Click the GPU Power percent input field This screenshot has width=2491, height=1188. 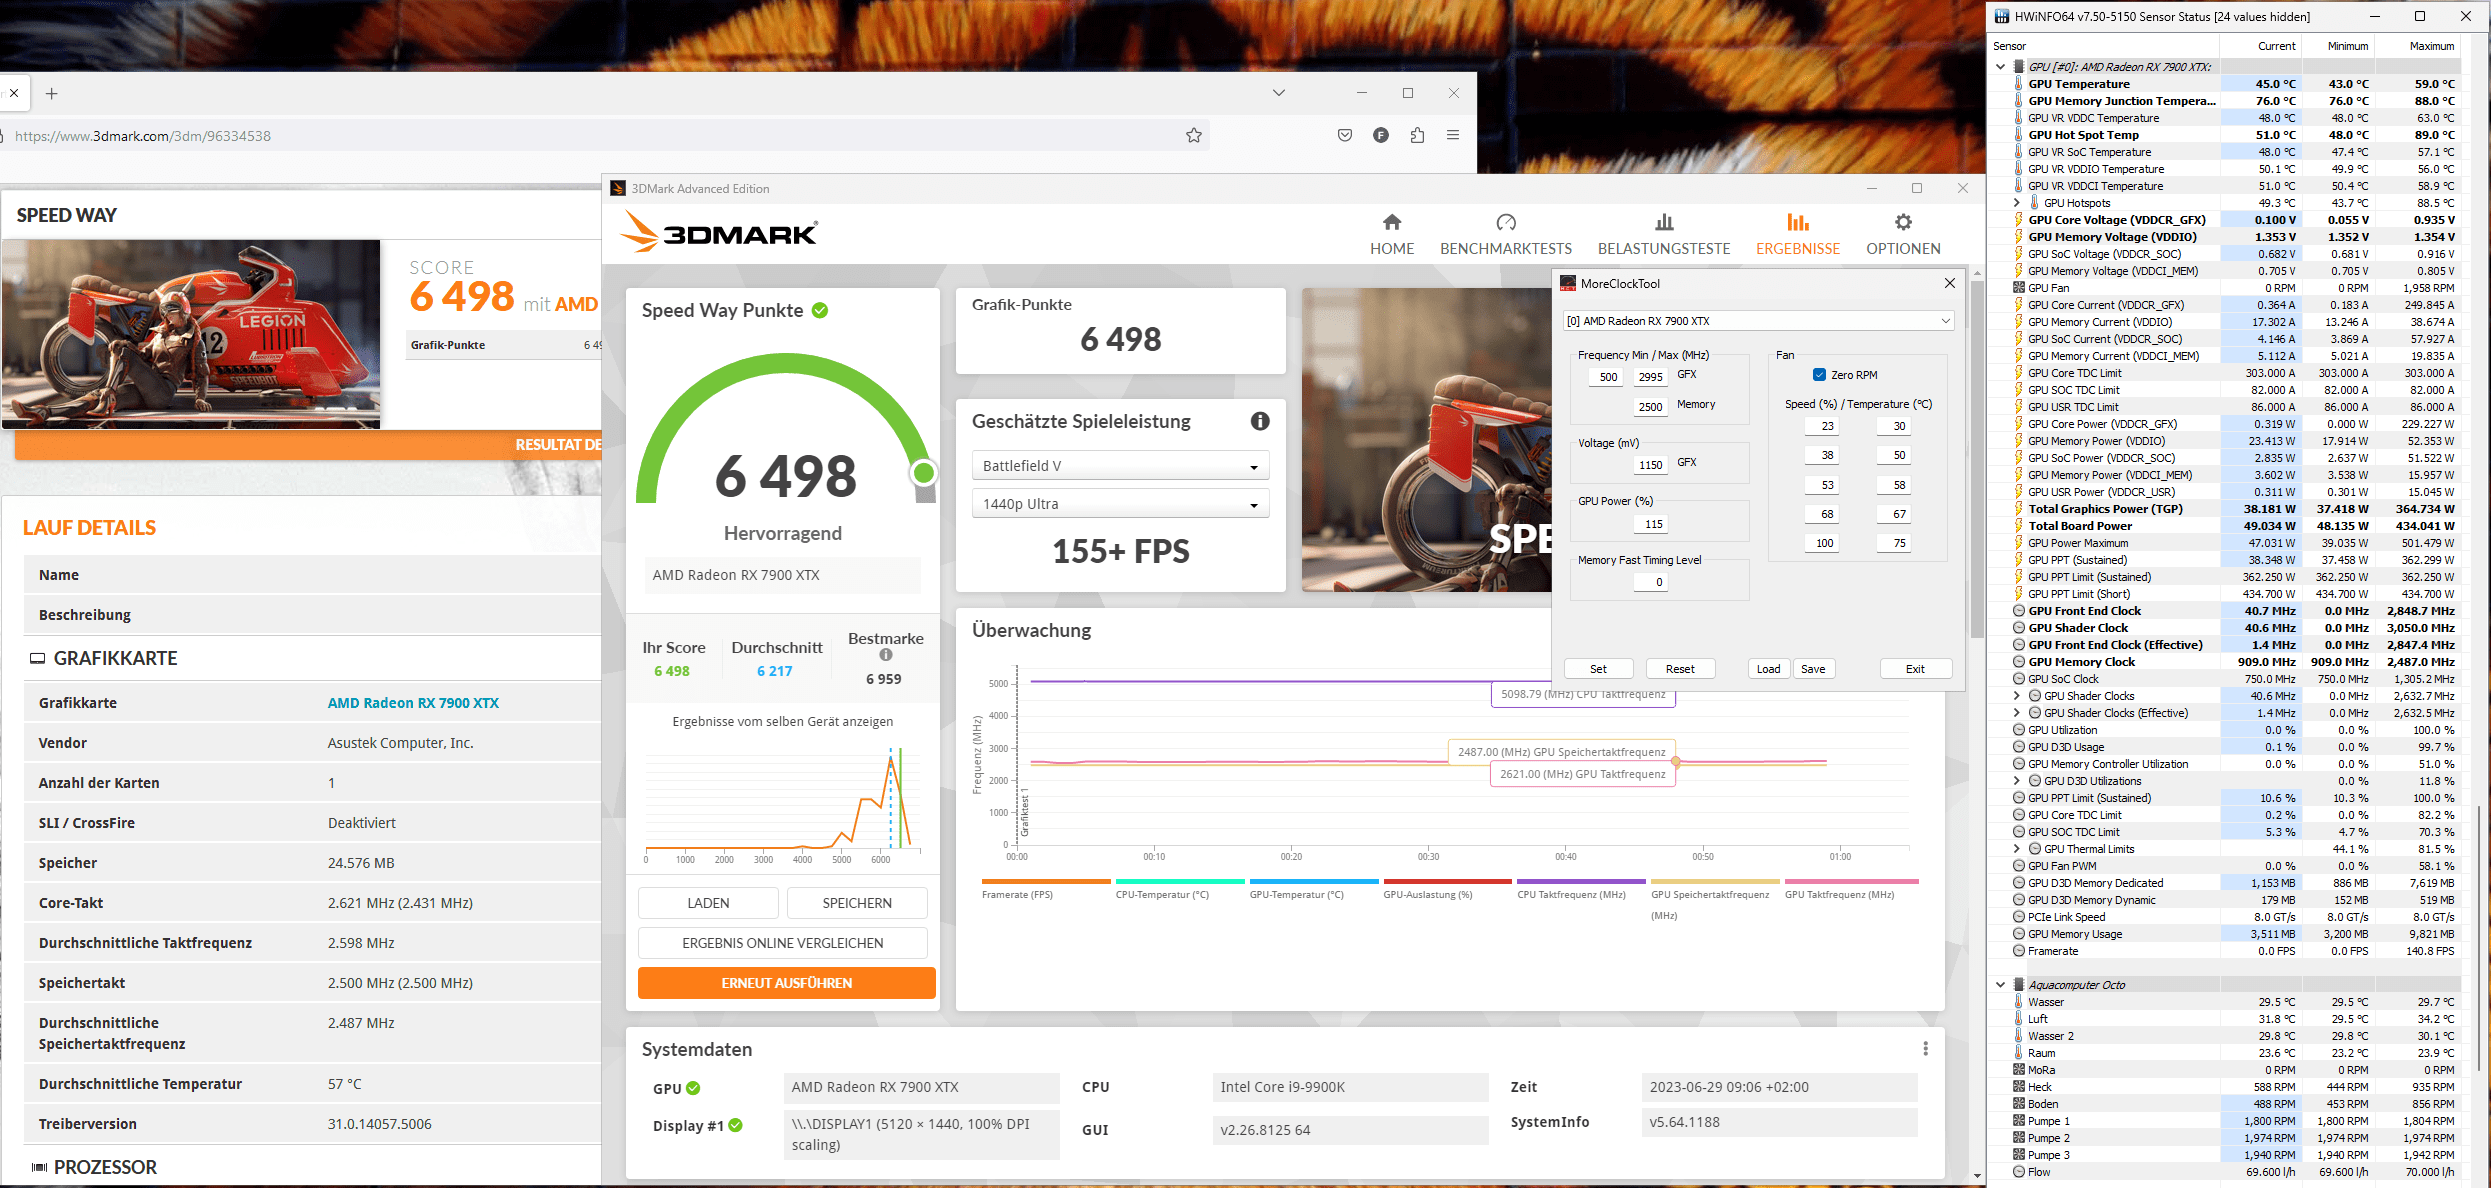[1652, 524]
